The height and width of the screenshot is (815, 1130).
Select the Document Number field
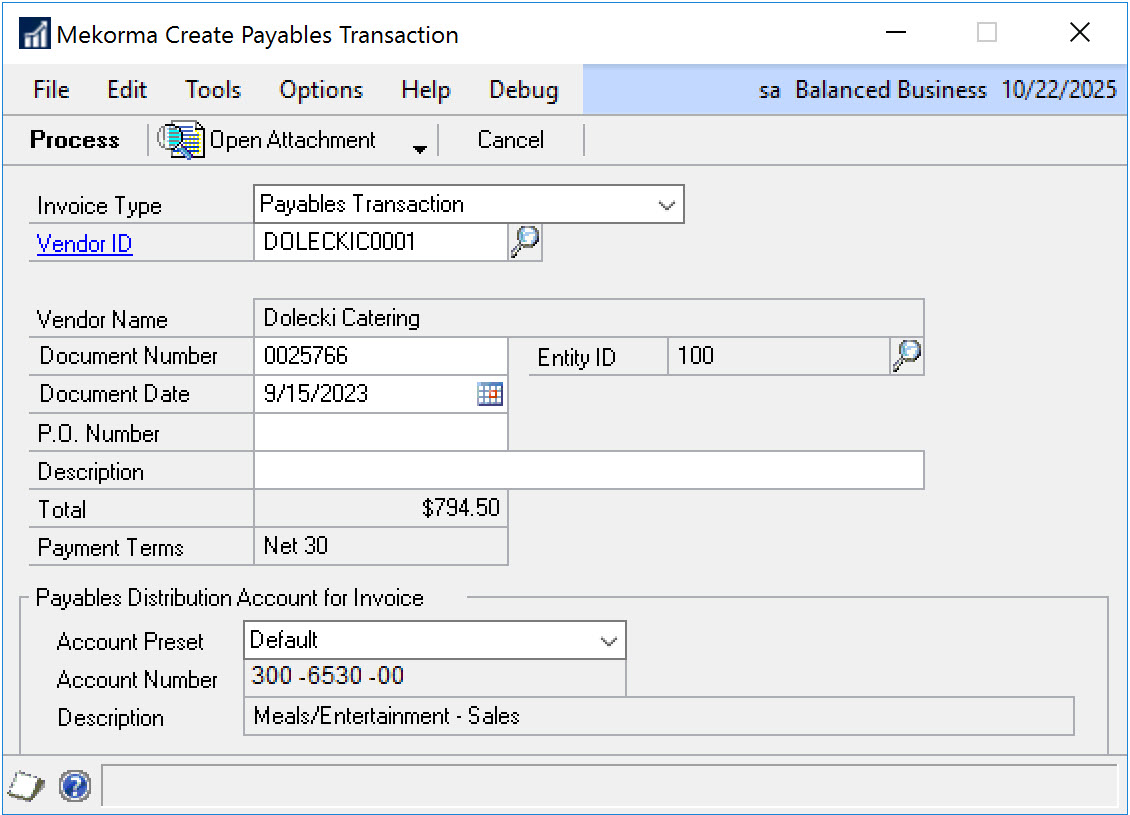(x=380, y=356)
